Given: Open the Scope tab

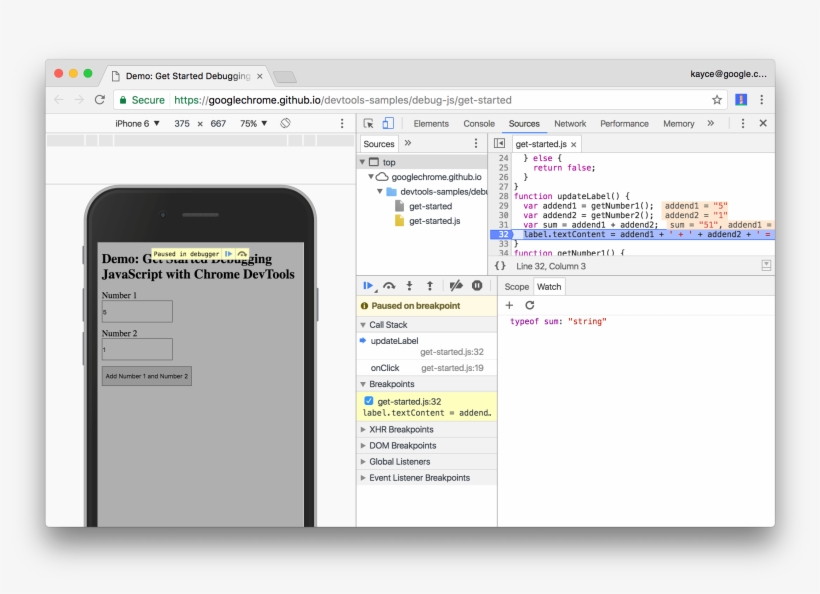Looking at the screenshot, I should pyautogui.click(x=516, y=287).
